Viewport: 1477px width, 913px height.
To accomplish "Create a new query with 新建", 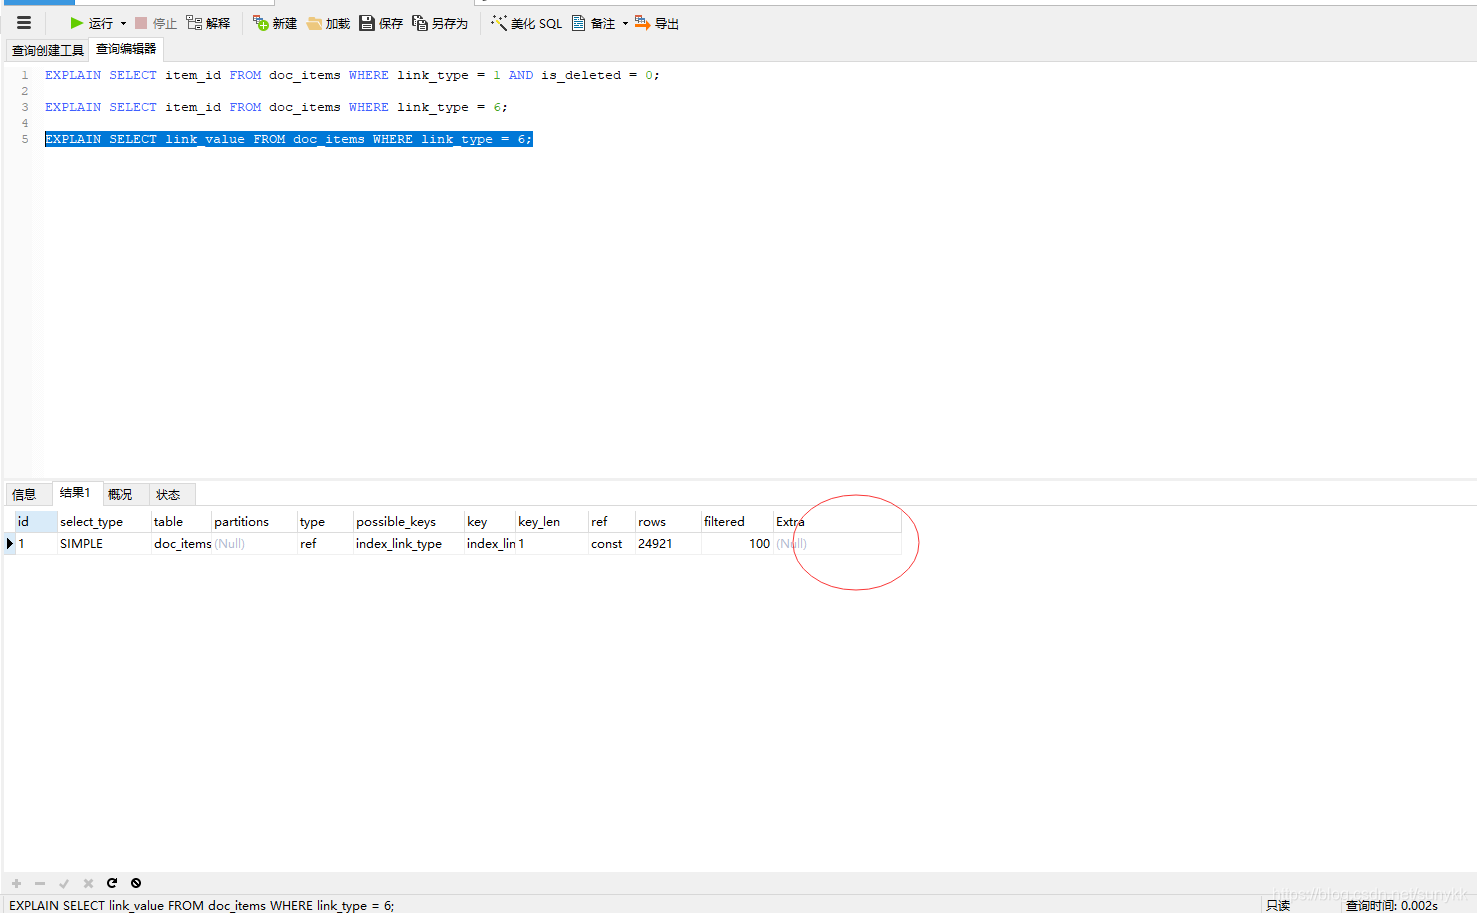I will click(275, 23).
